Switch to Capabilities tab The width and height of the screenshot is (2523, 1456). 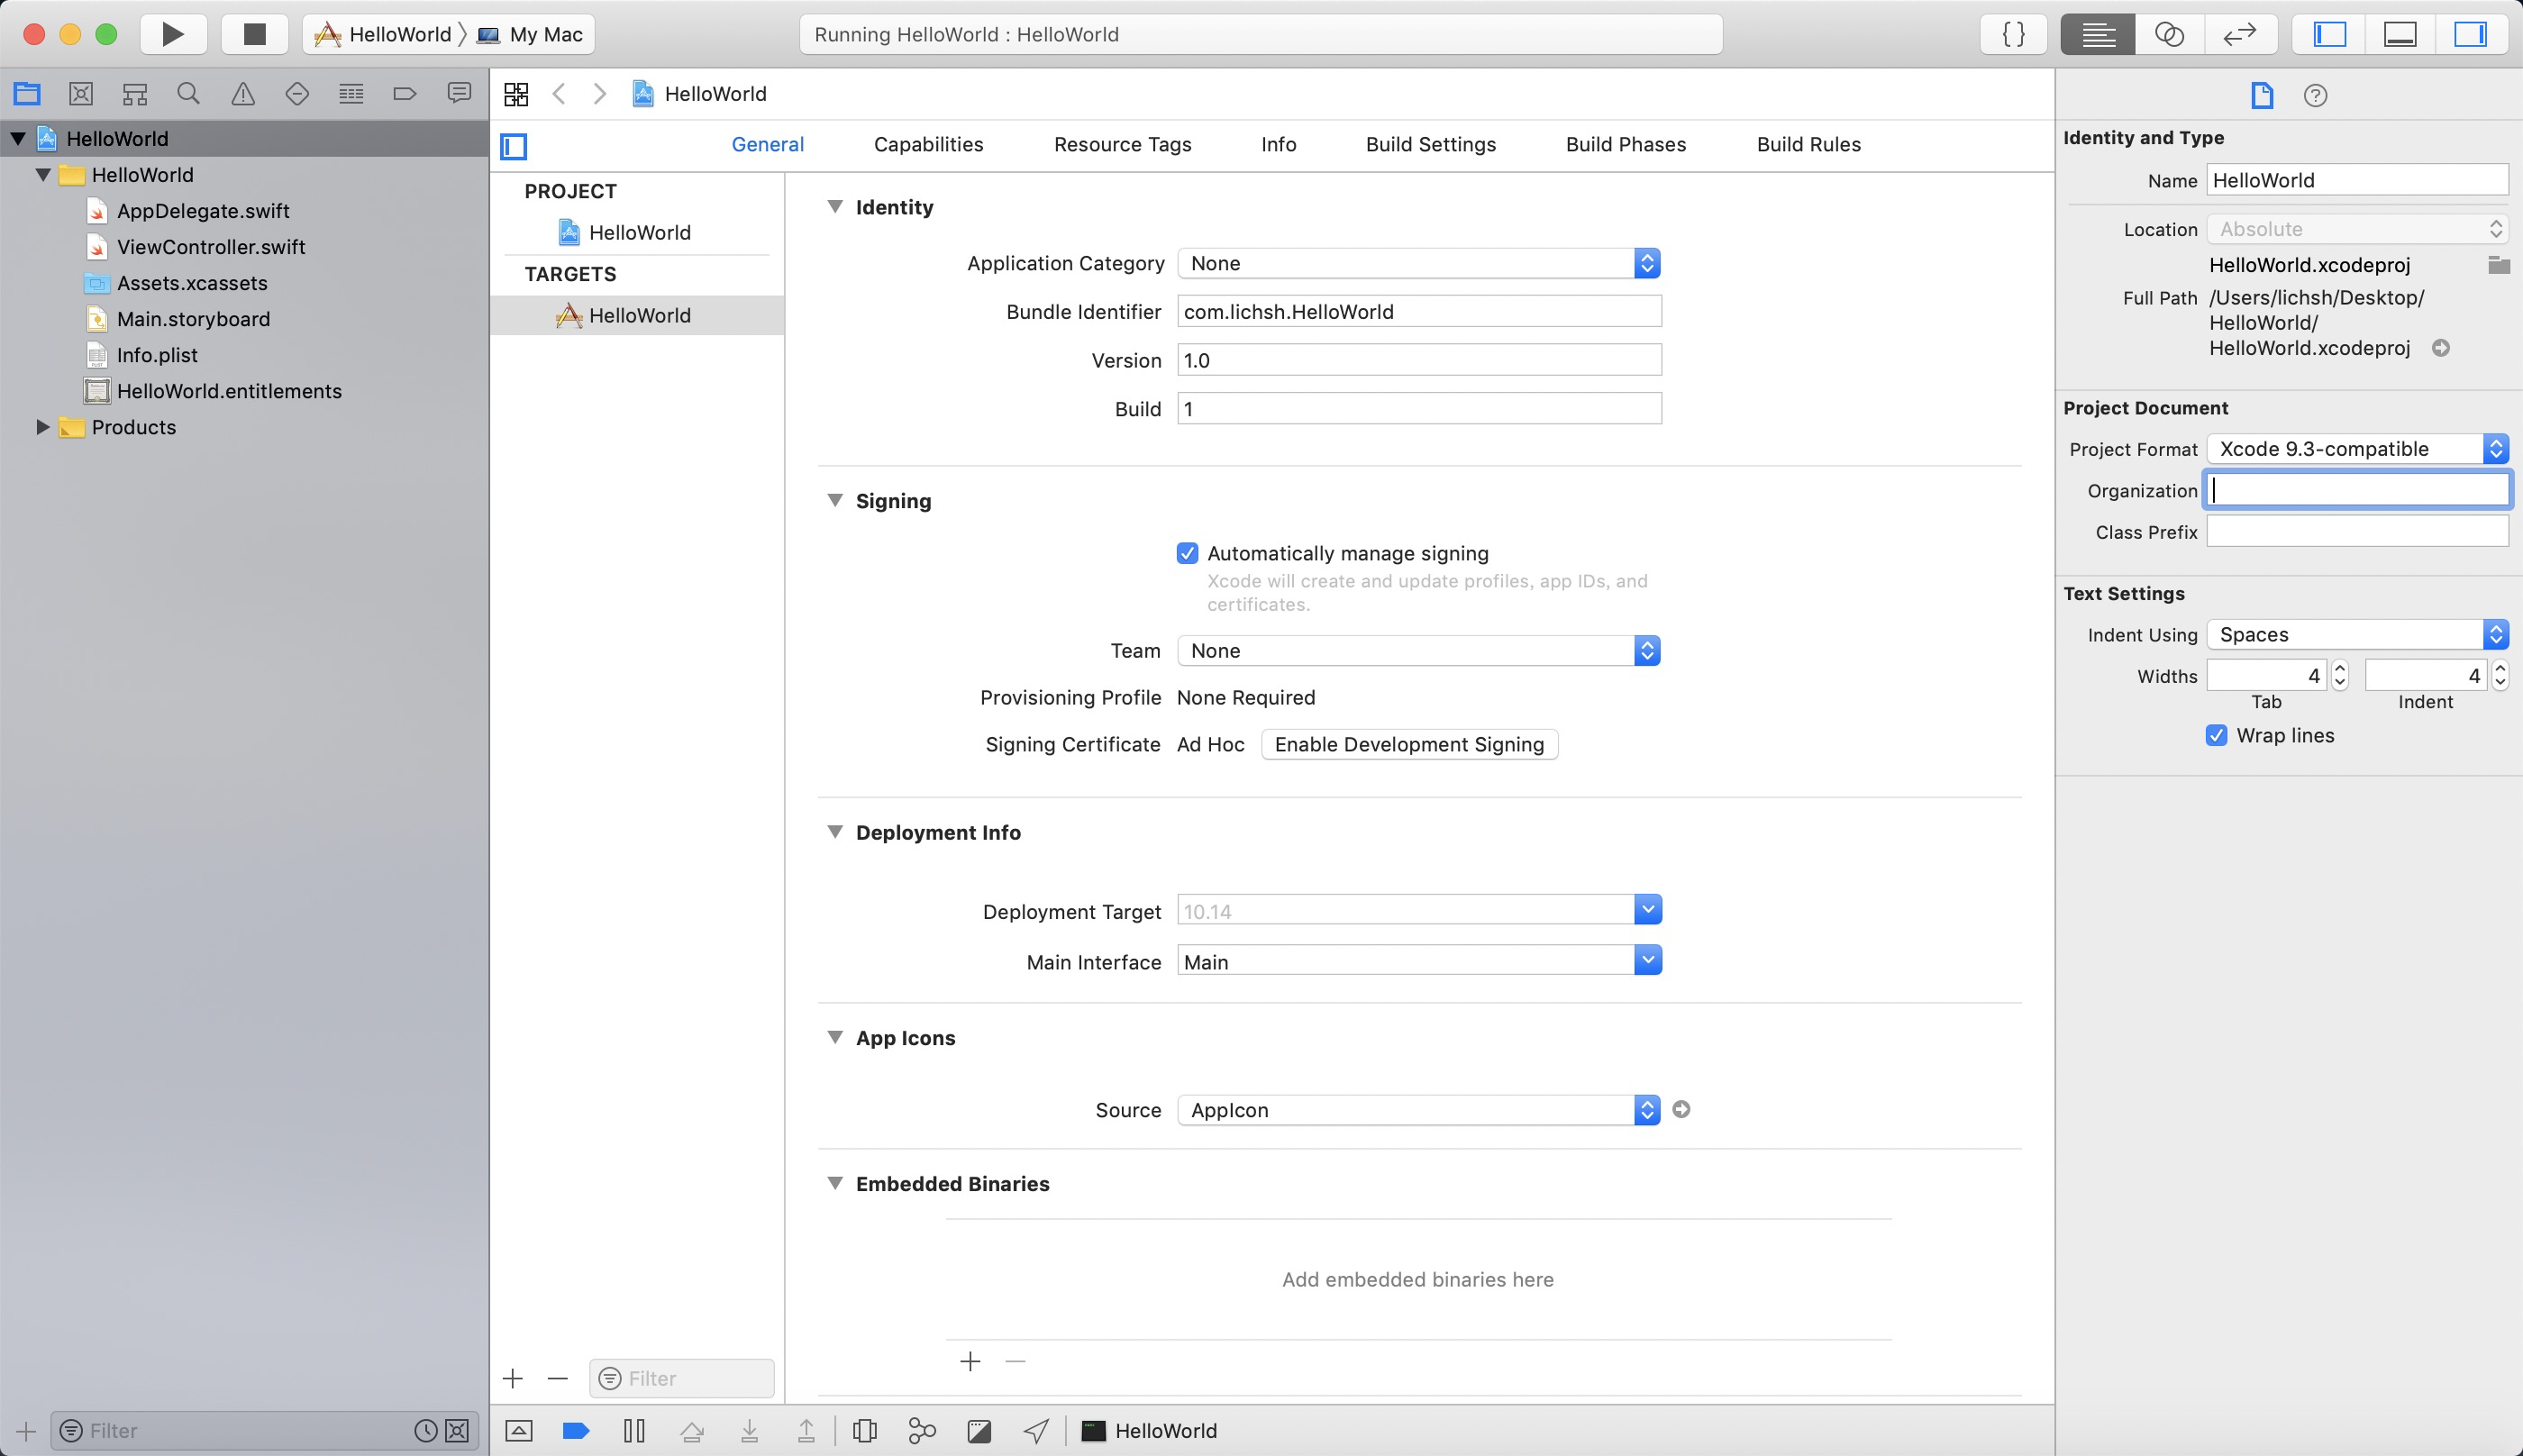tap(929, 145)
